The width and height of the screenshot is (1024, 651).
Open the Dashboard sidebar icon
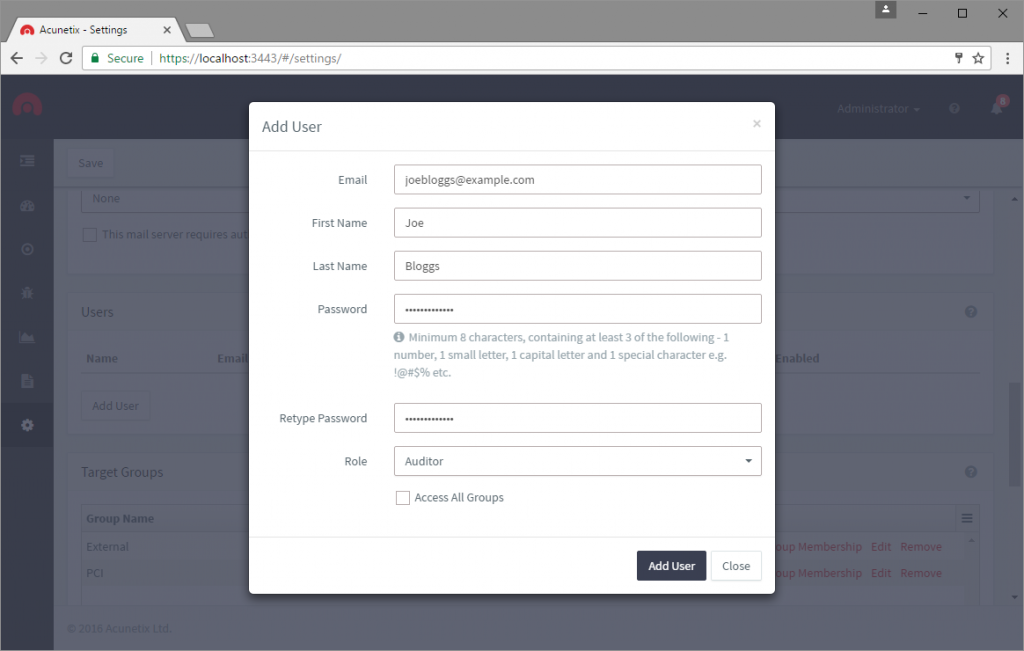(x=27, y=206)
